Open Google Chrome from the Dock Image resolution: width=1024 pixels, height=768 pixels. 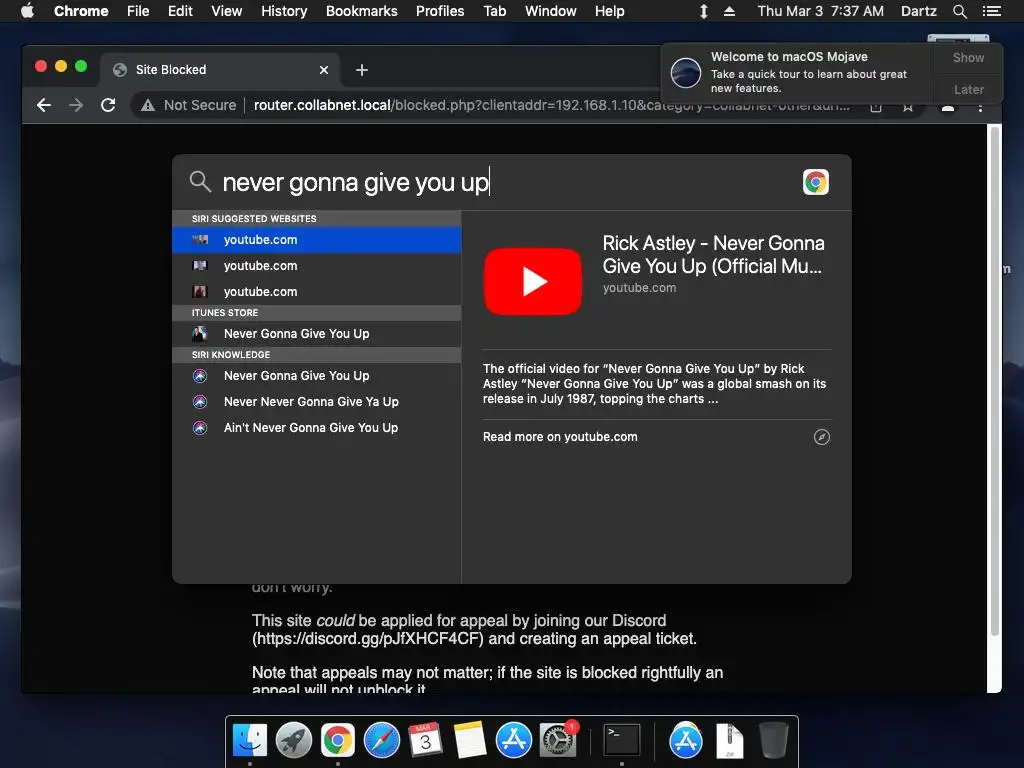pyautogui.click(x=338, y=741)
